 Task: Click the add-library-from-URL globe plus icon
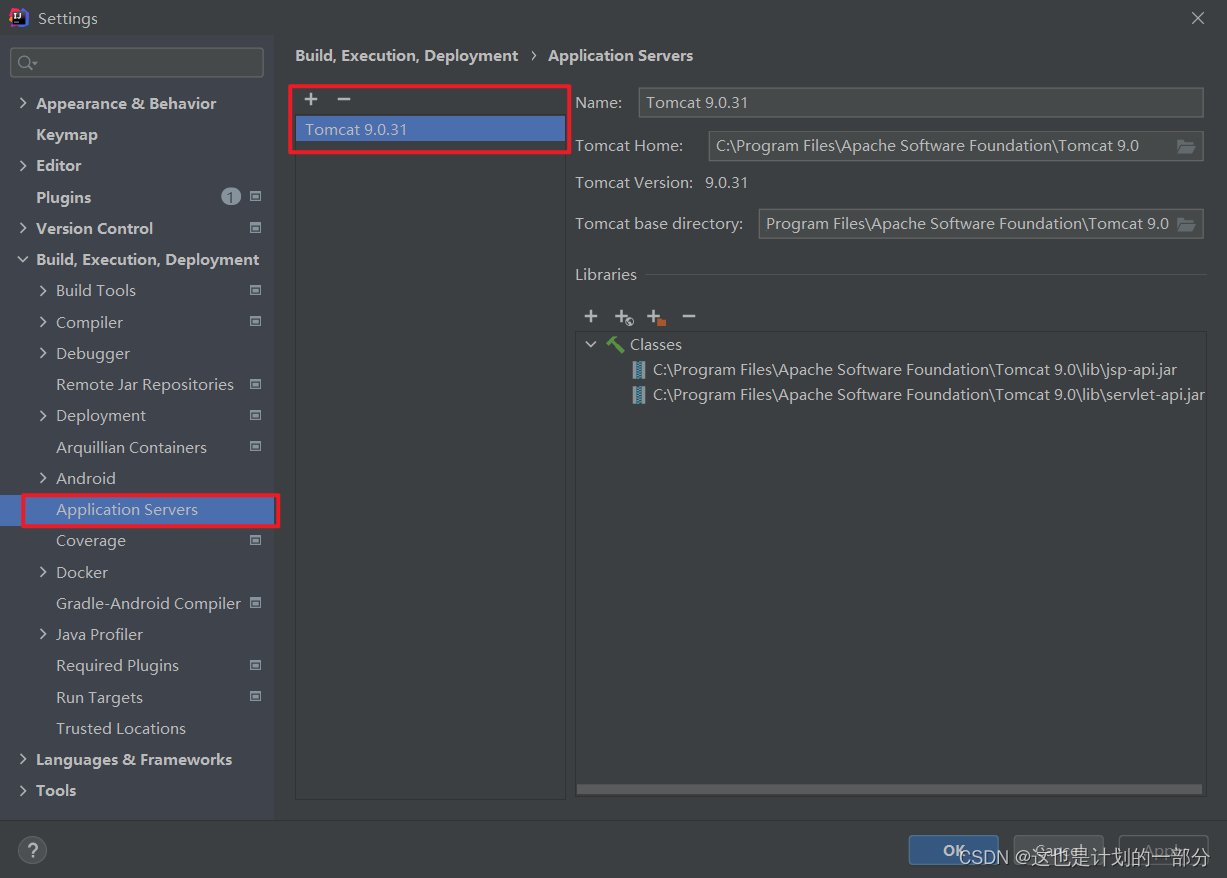coord(624,317)
